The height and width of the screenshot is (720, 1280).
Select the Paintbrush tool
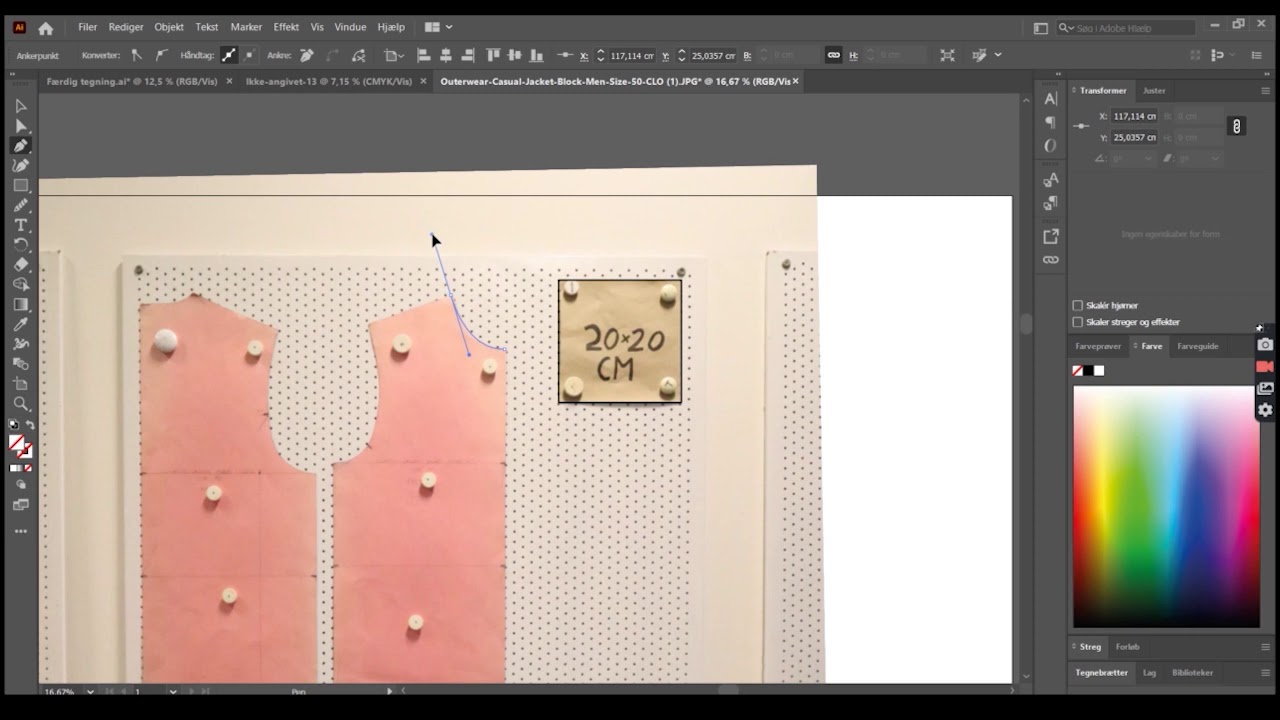pos(20,206)
